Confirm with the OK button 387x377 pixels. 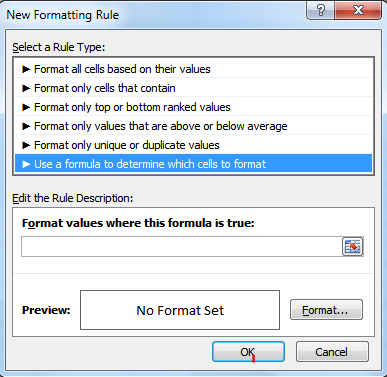248,352
